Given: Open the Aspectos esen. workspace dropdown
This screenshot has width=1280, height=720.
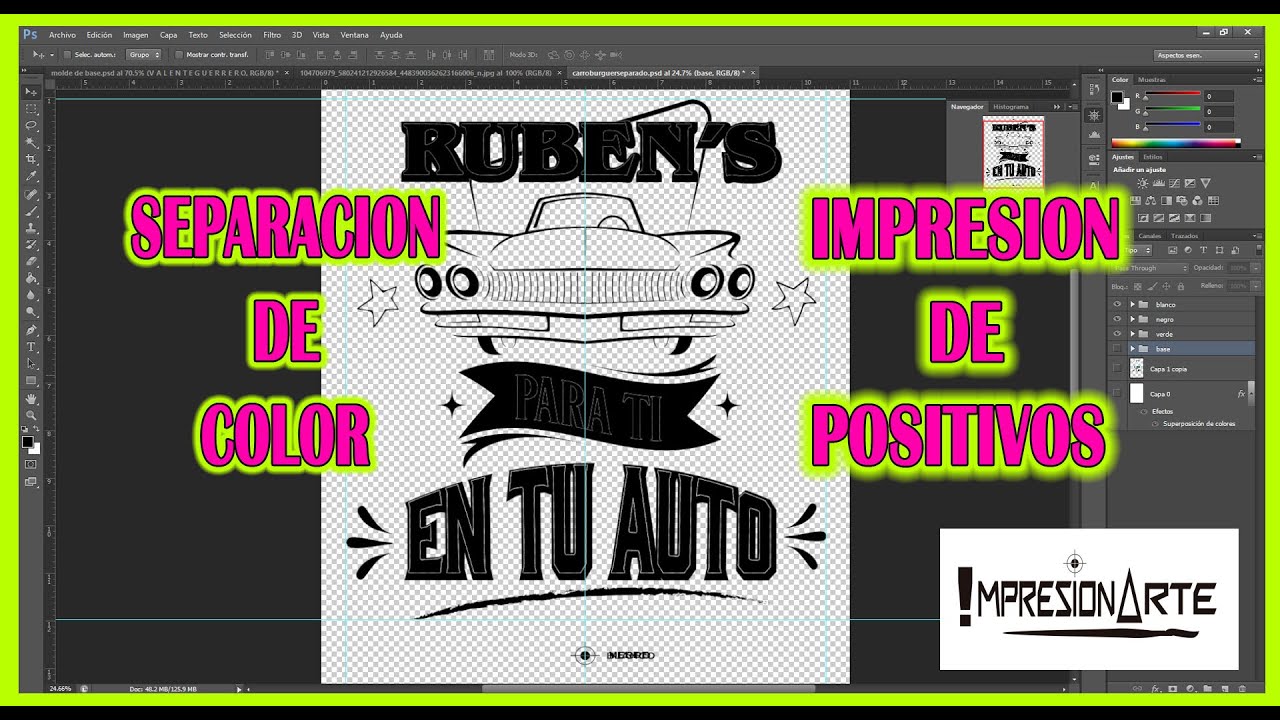Looking at the screenshot, I should point(1207,55).
